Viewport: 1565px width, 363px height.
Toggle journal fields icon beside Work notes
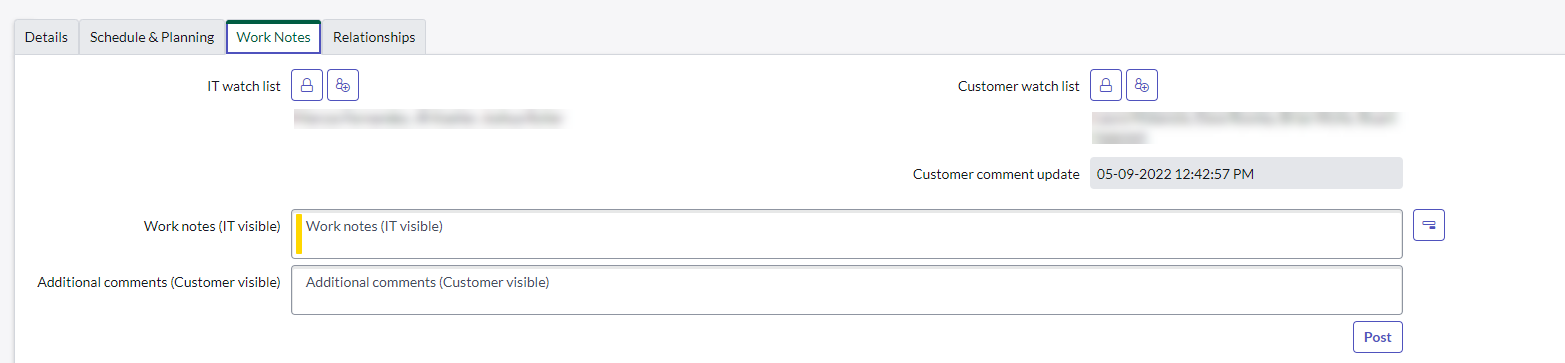[x=1429, y=225]
